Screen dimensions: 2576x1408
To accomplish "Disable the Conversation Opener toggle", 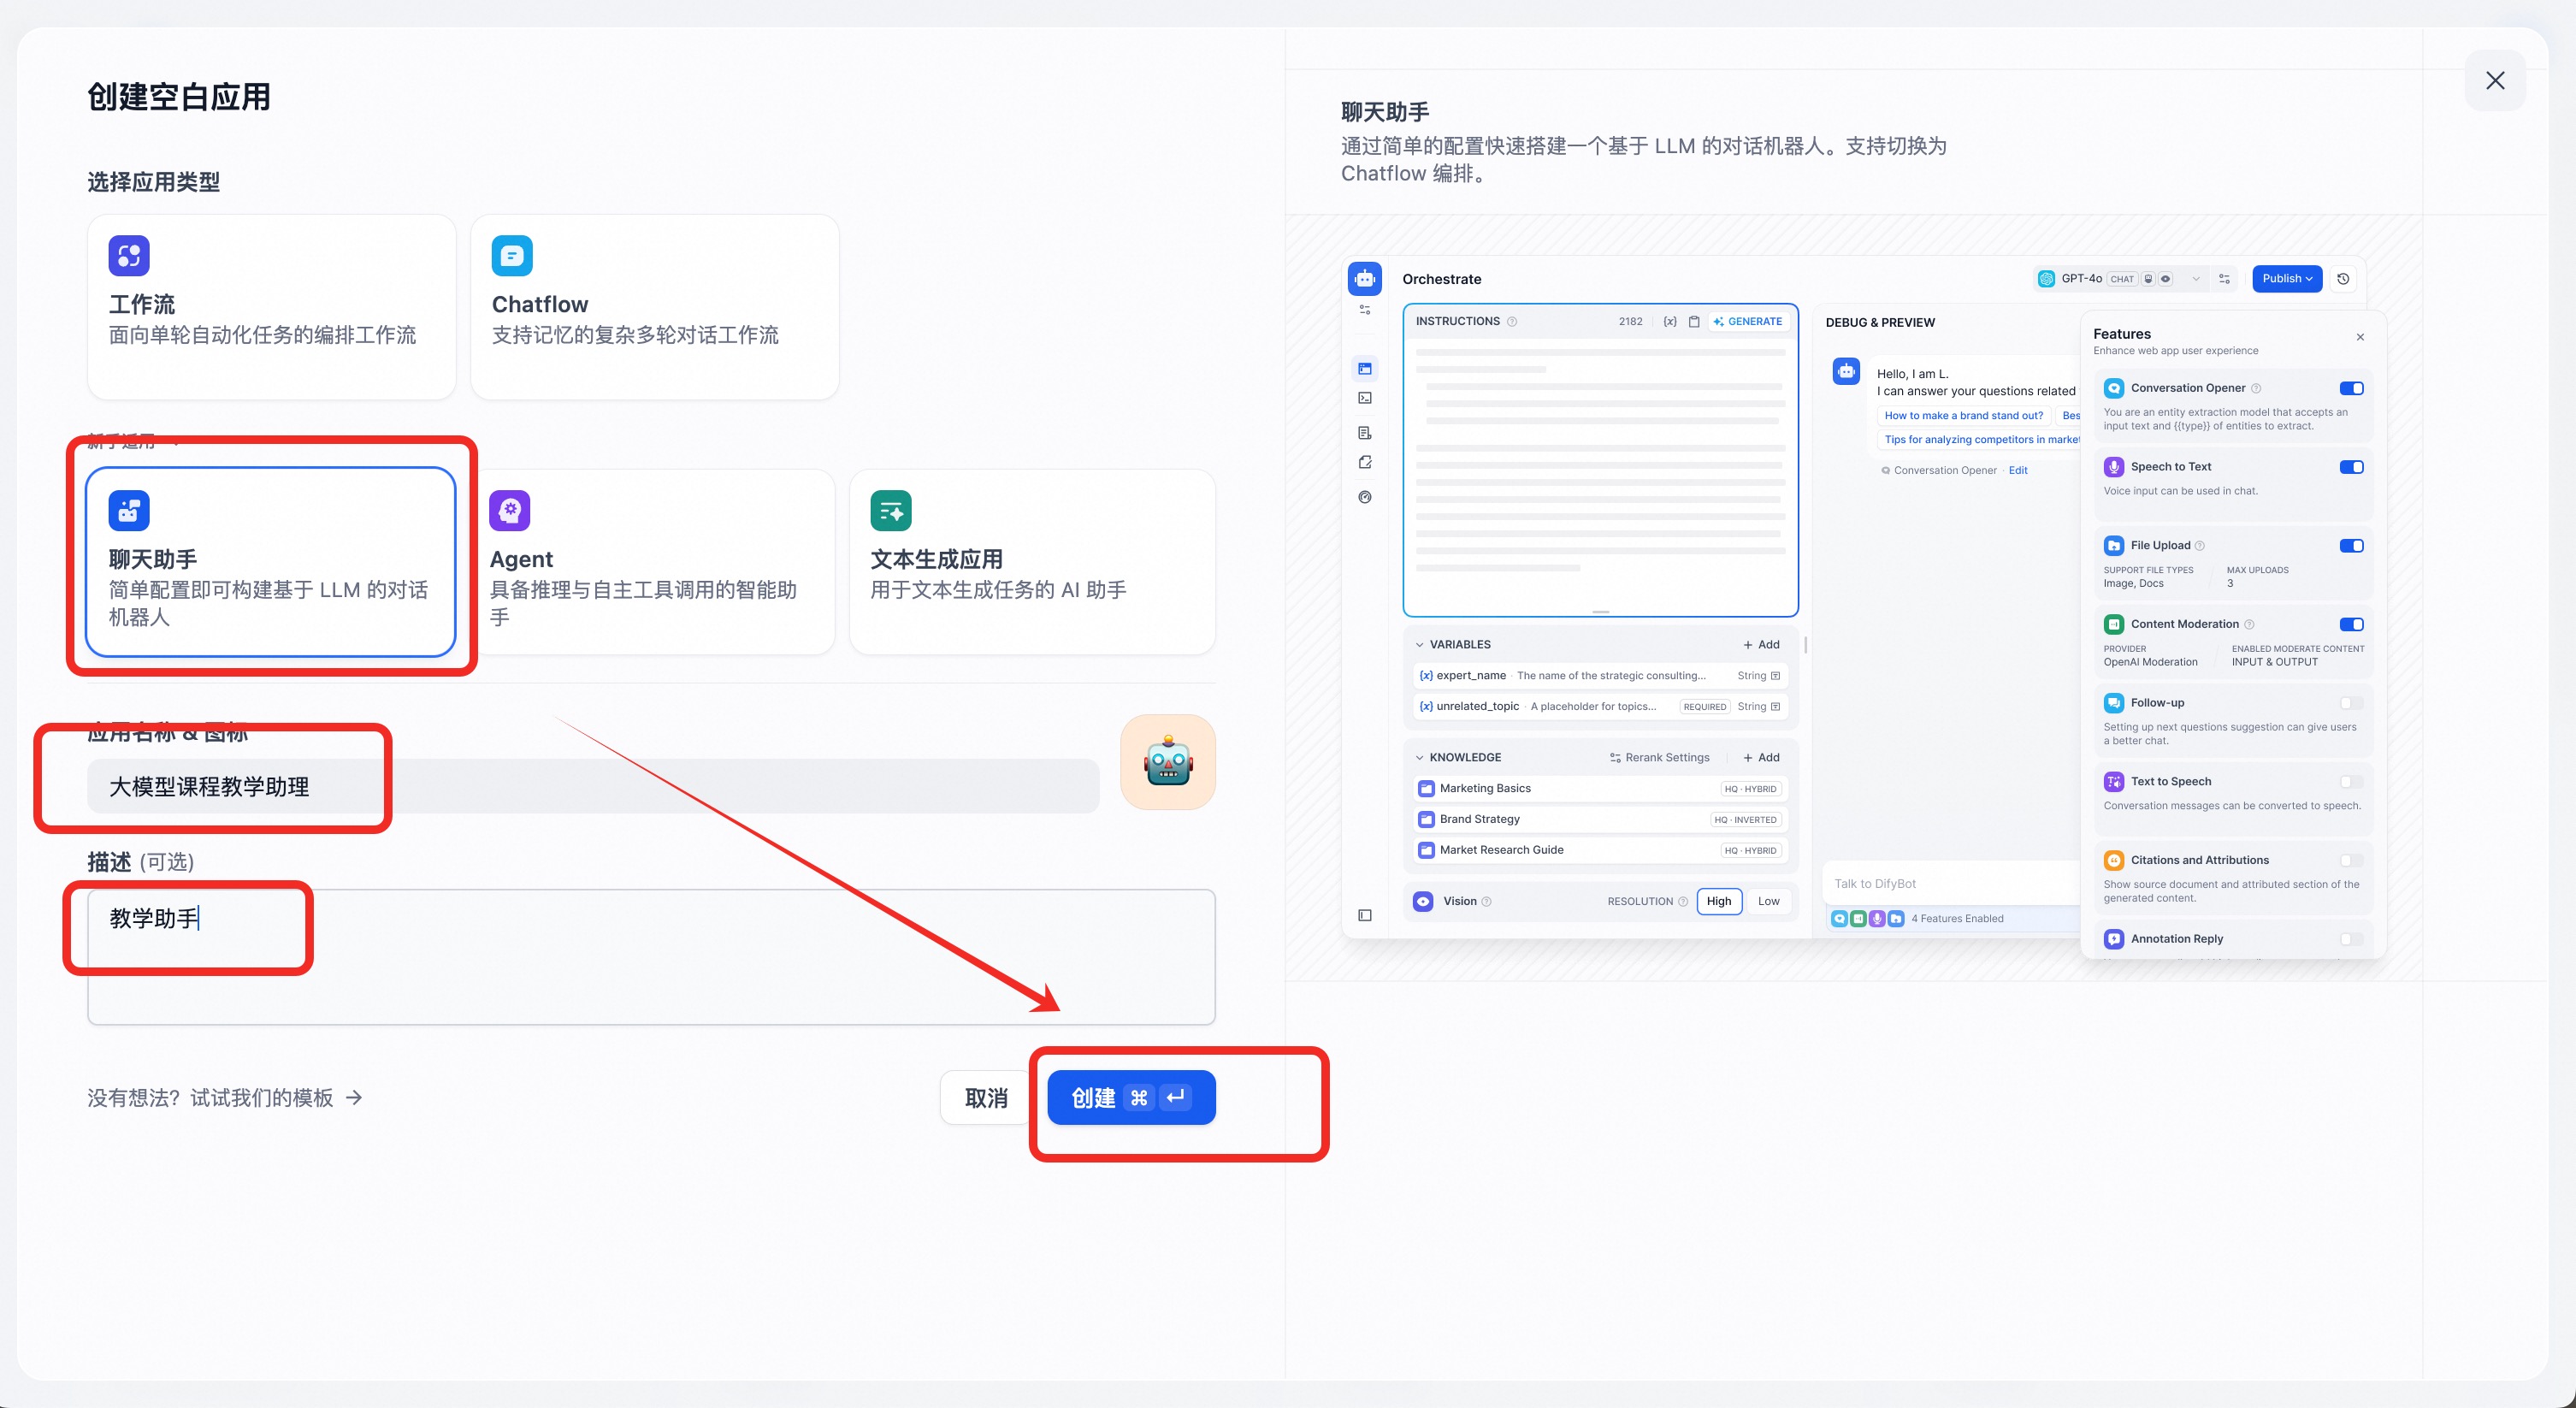I will click(x=2351, y=388).
